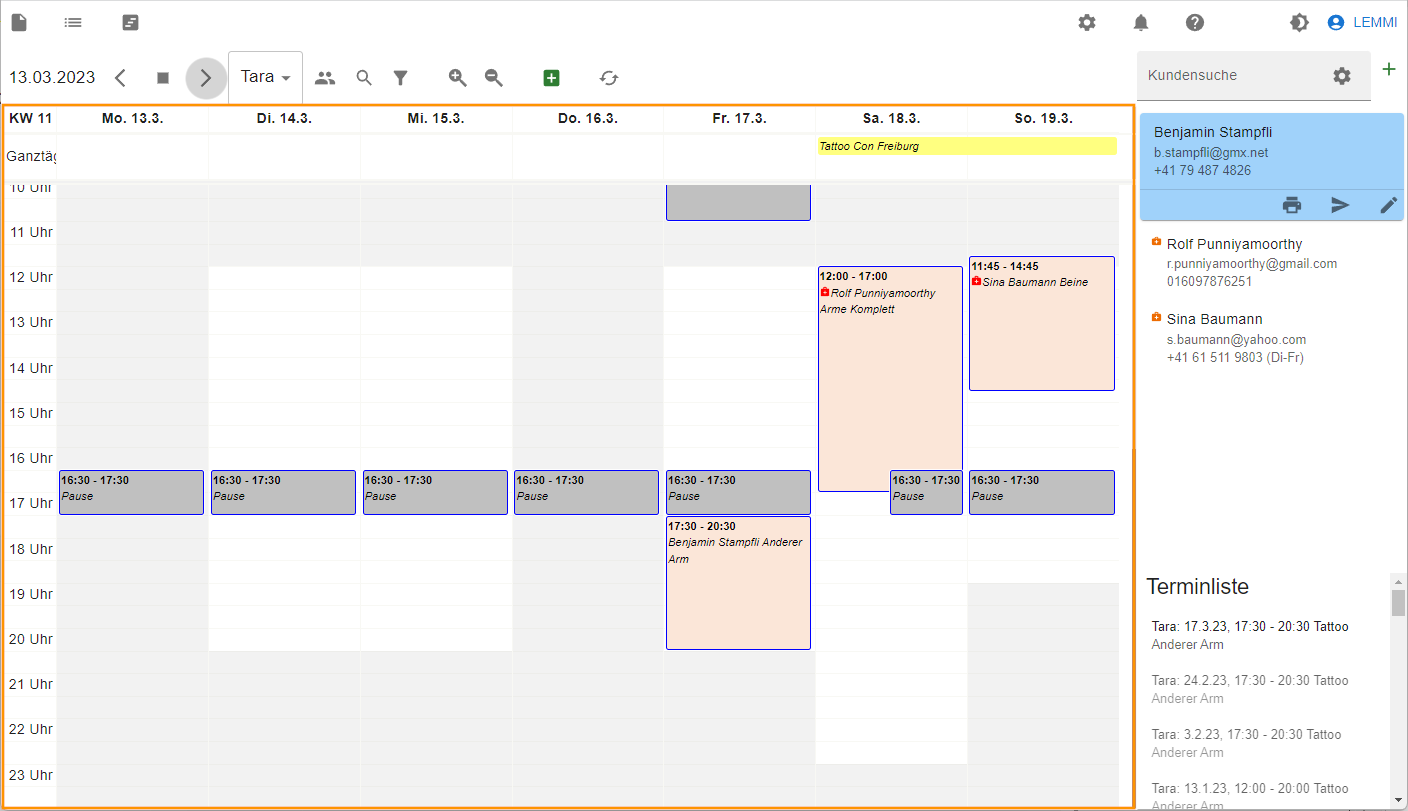Open the grey Friday morning block

click(x=738, y=202)
